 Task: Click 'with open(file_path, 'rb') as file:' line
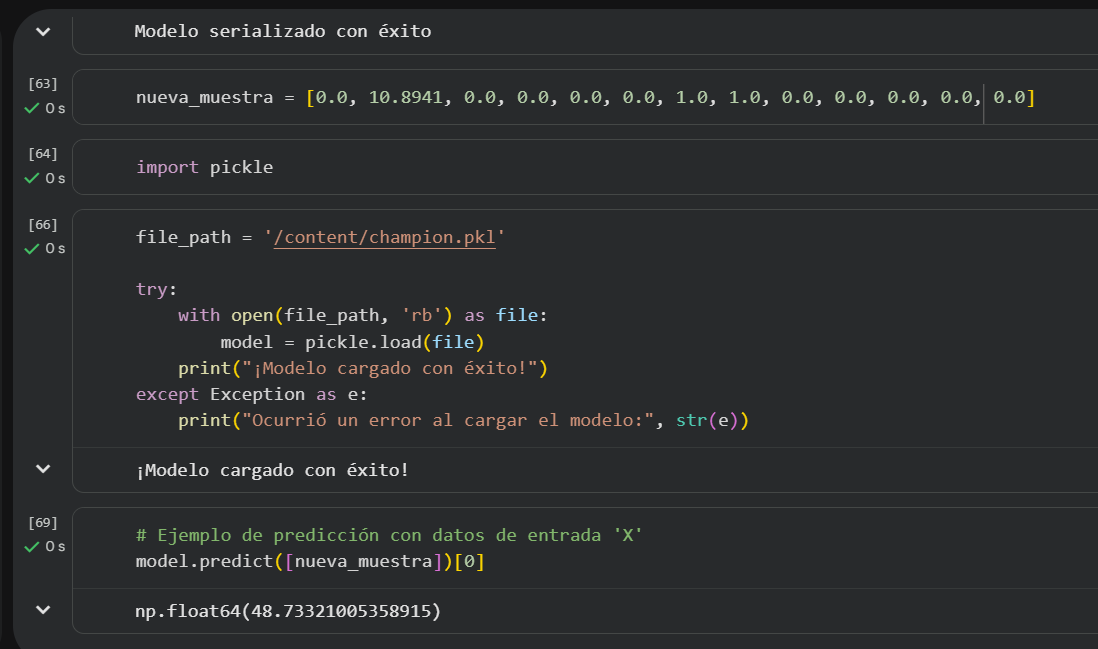[x=363, y=316]
